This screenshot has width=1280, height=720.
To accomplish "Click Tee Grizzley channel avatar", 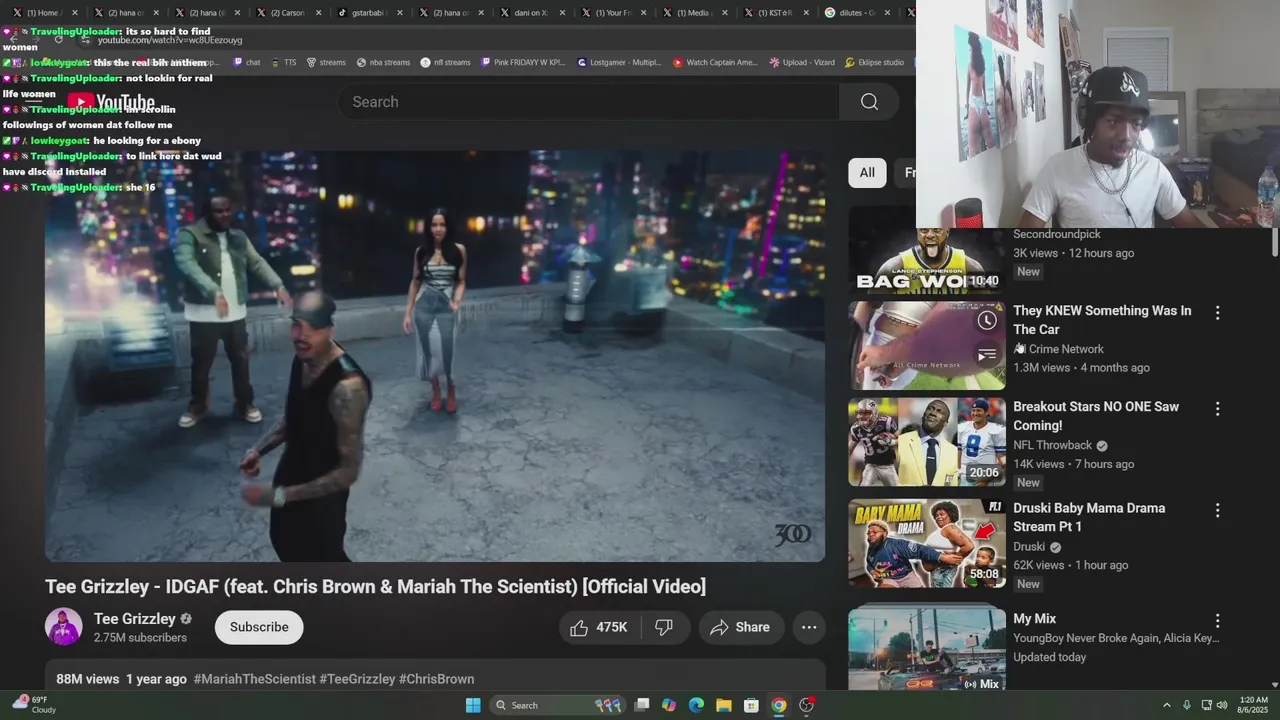I will point(64,627).
